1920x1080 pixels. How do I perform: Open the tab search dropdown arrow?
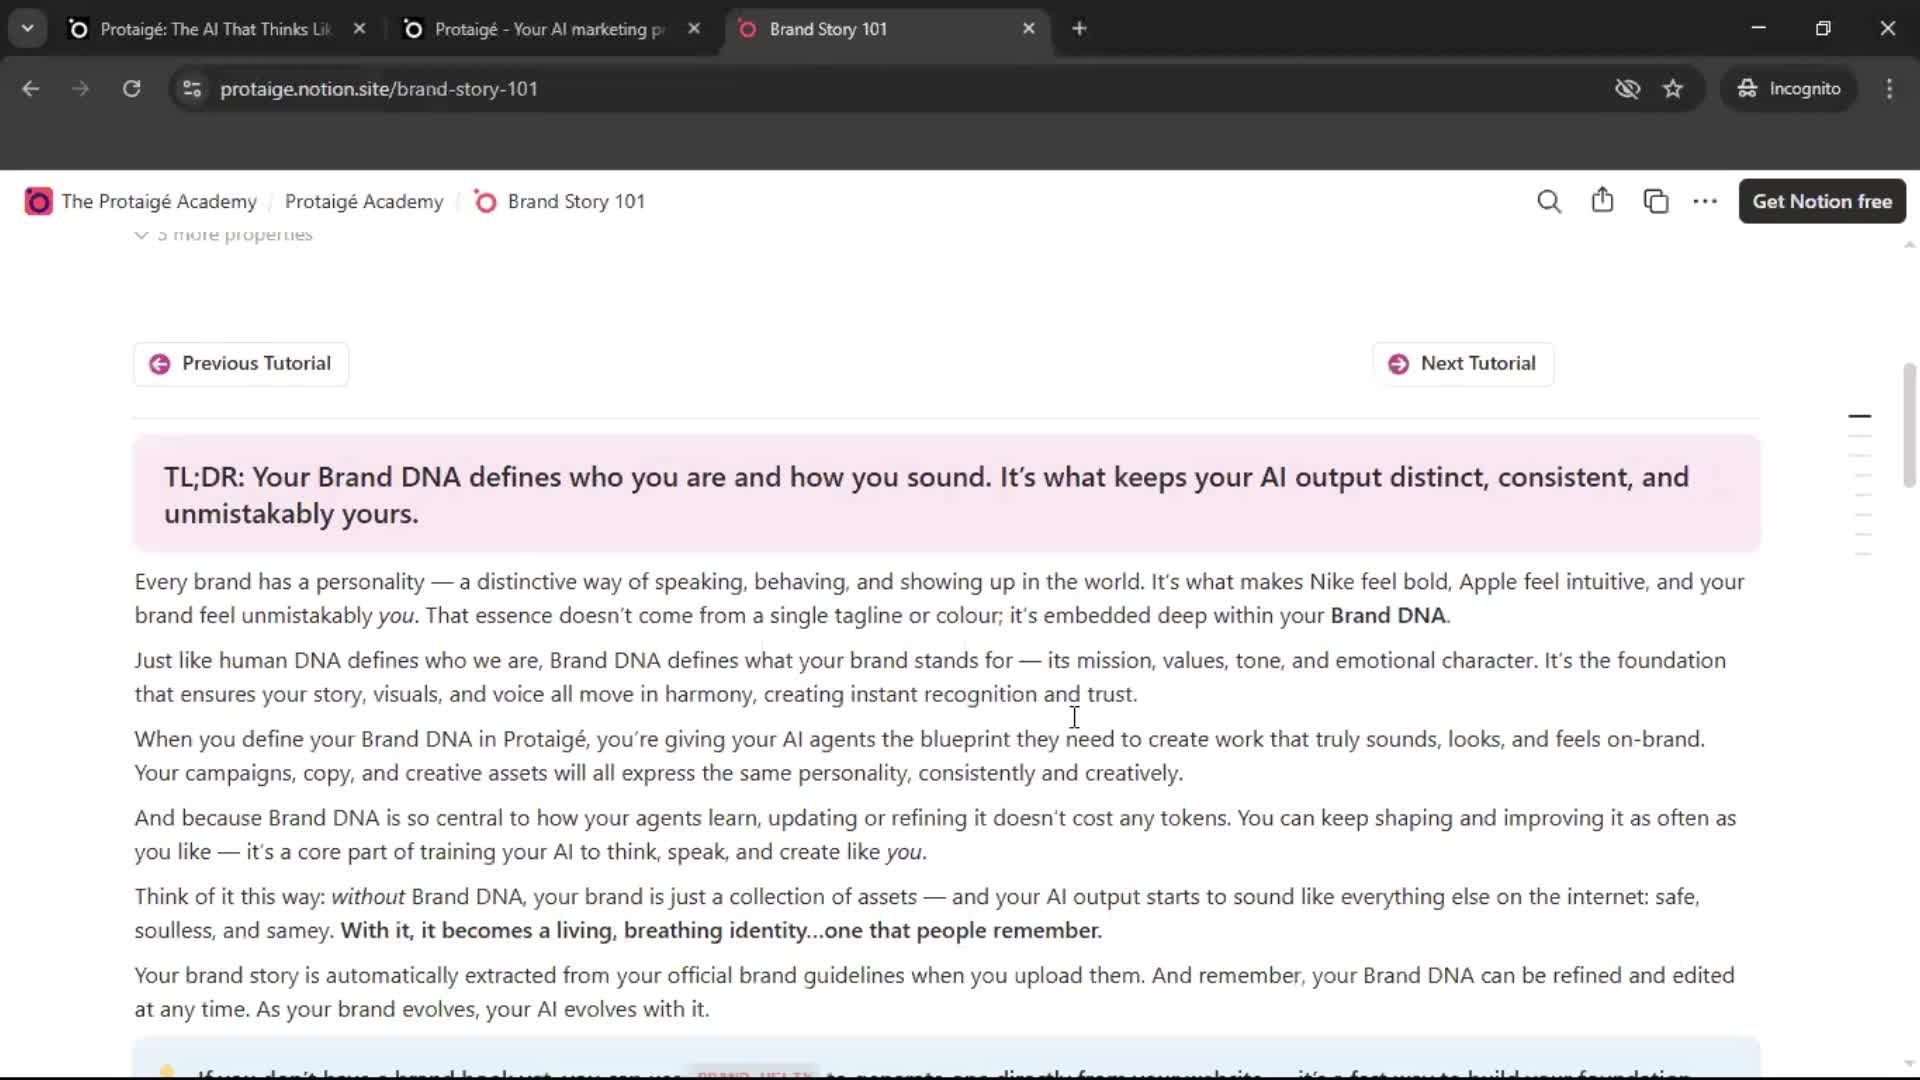pos(27,28)
